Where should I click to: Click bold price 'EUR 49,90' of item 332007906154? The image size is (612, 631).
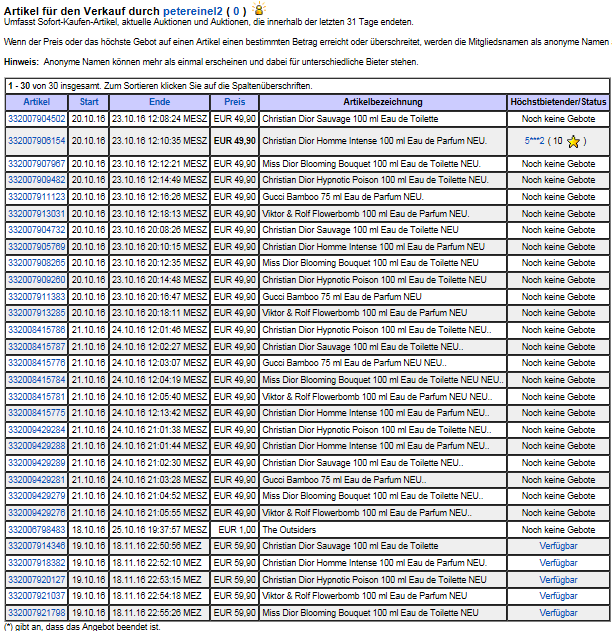(235, 141)
